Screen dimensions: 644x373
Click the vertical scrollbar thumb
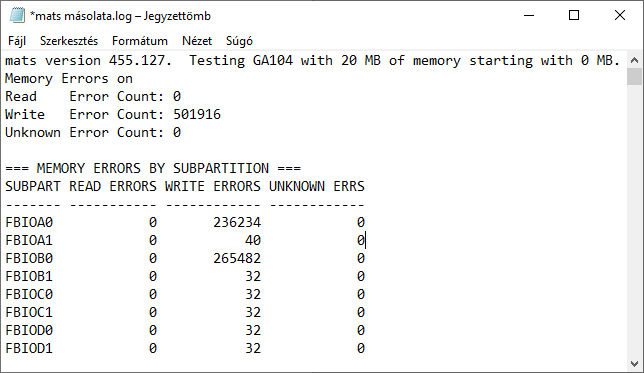[634, 76]
